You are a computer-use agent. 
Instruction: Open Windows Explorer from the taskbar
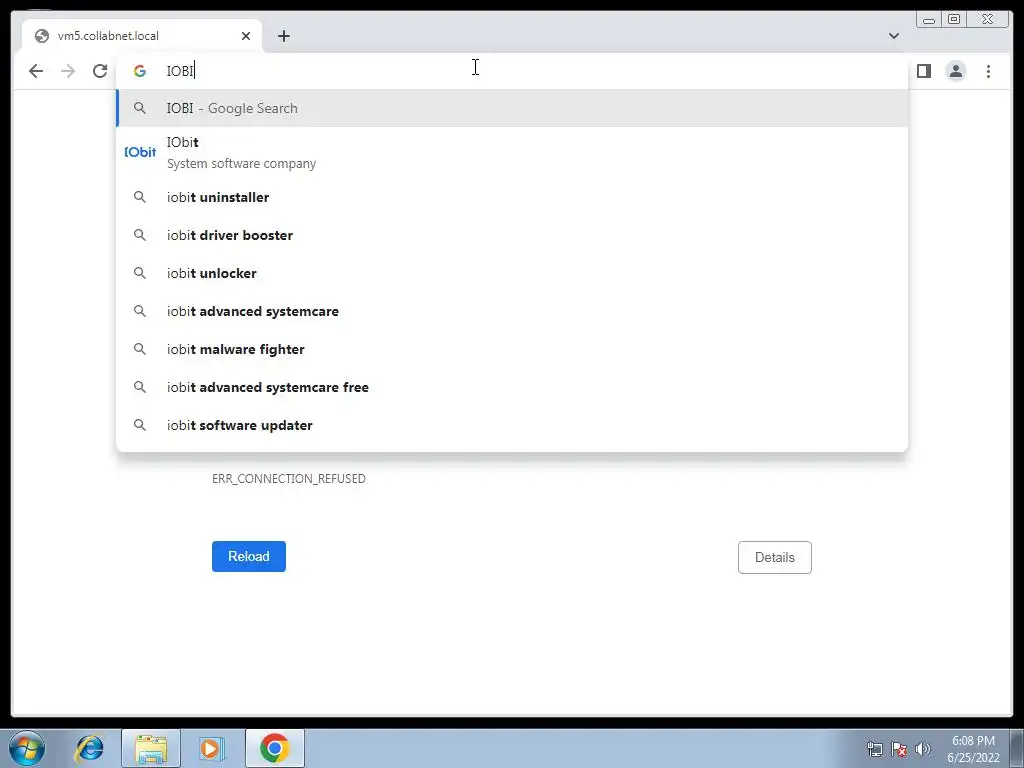point(151,748)
